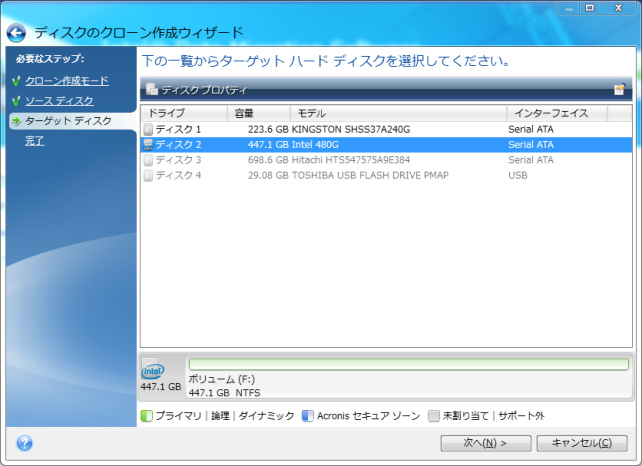Select the ディスク 3 row
Screen dimensions: 642x466
pos(386,160)
